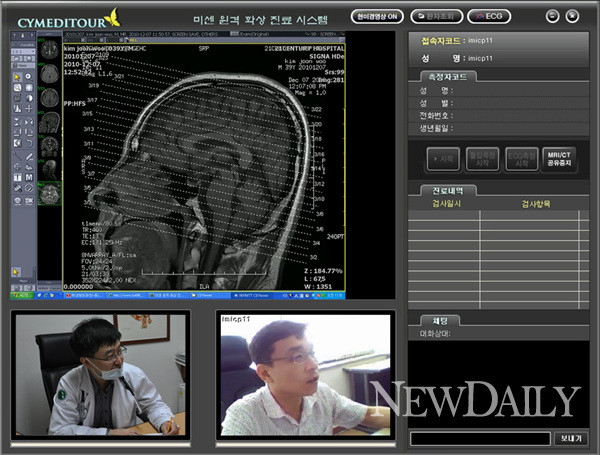The height and width of the screenshot is (455, 600).
Task: Select the crosshair cursor tool
Action: (29, 109)
